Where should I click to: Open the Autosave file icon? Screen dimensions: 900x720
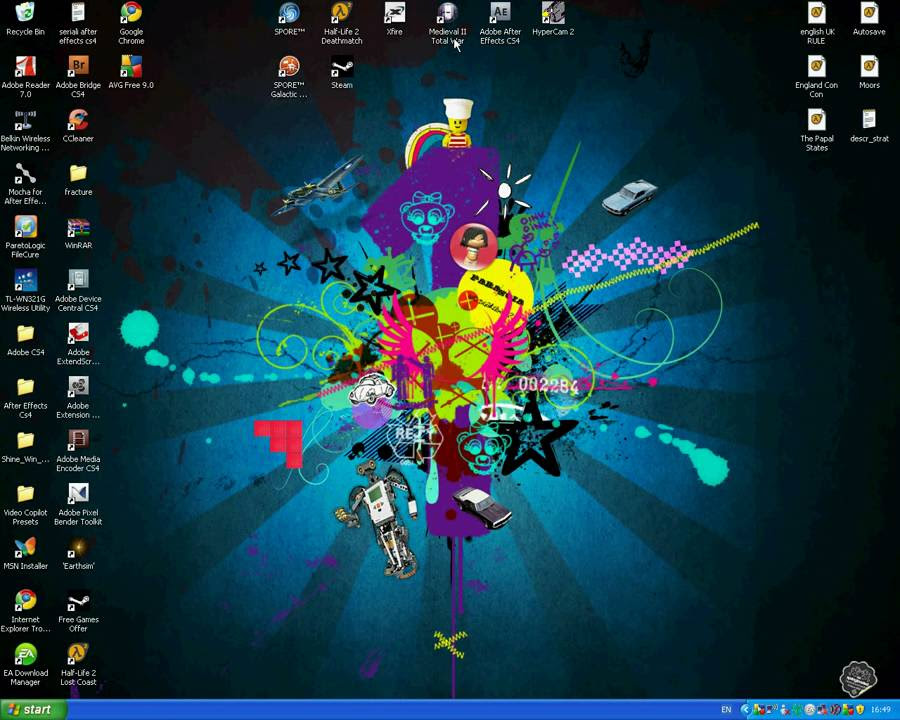tap(869, 13)
